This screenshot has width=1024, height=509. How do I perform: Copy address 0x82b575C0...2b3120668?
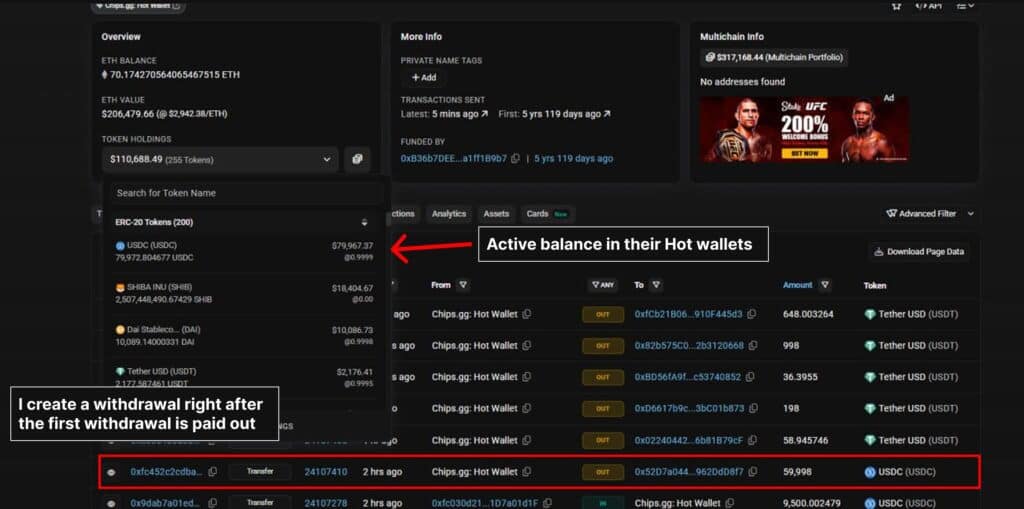[753, 346]
